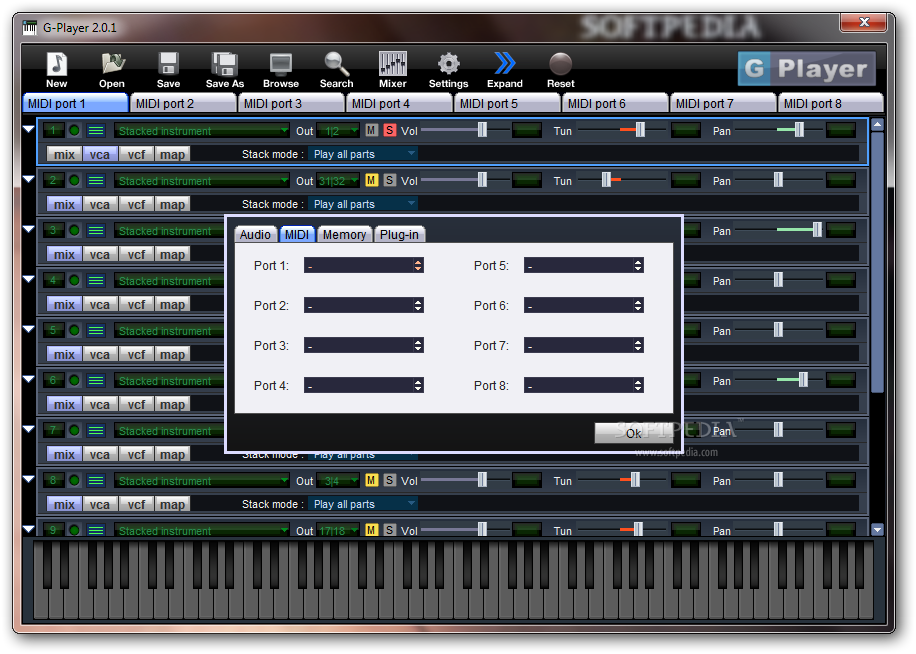Viewport: 916px width, 654px height.
Task: Open channel 2 output 31|32 dropdown
Action: click(x=338, y=181)
